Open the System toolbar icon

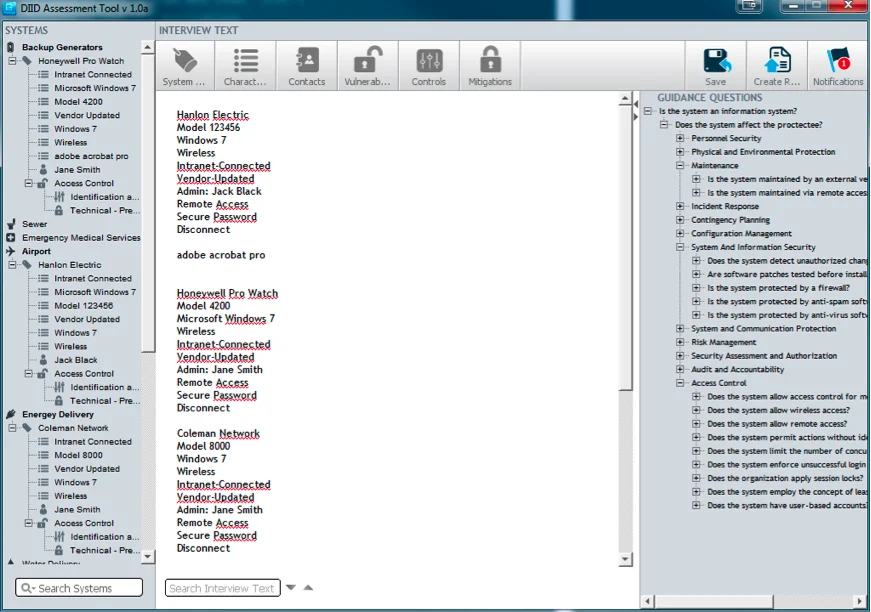coord(184,63)
